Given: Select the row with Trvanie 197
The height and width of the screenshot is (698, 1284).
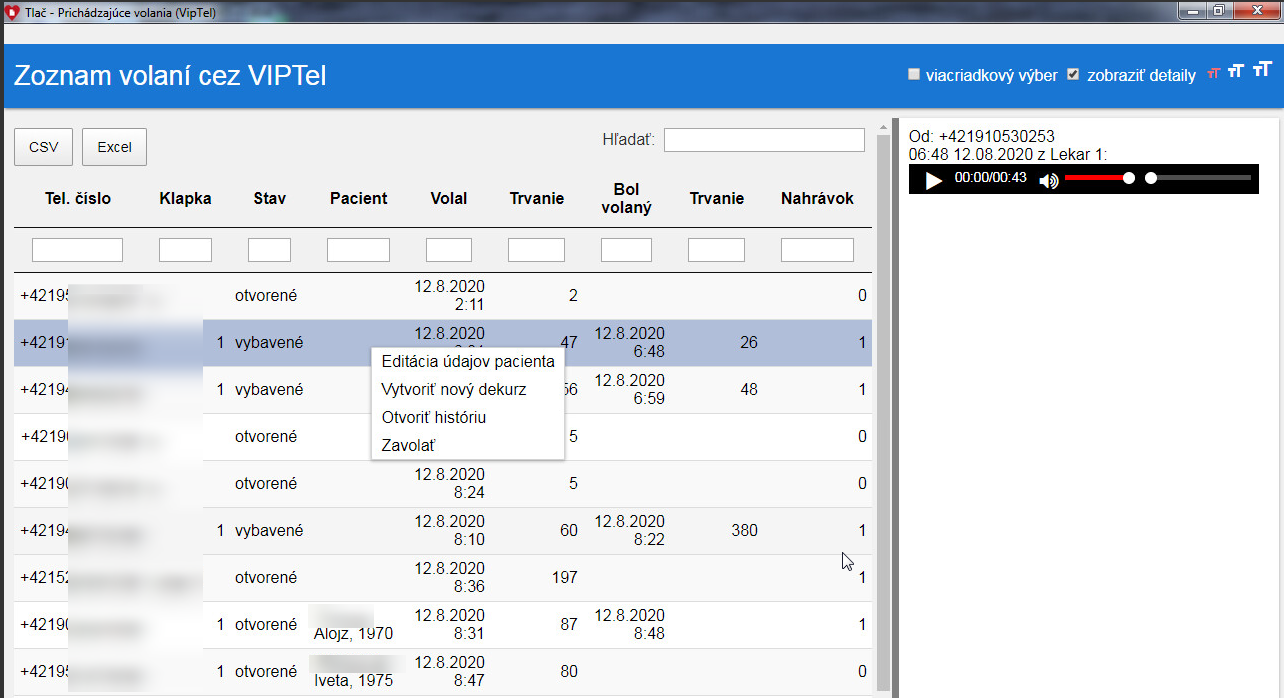Looking at the screenshot, I should click(x=443, y=578).
